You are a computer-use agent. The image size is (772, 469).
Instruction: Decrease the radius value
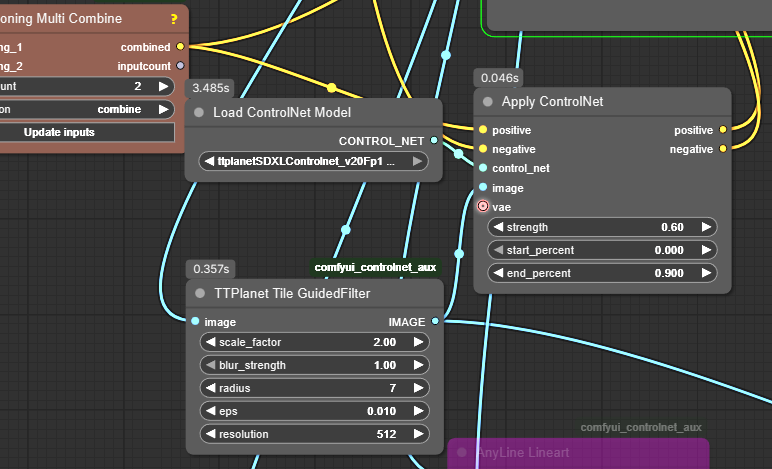211,388
